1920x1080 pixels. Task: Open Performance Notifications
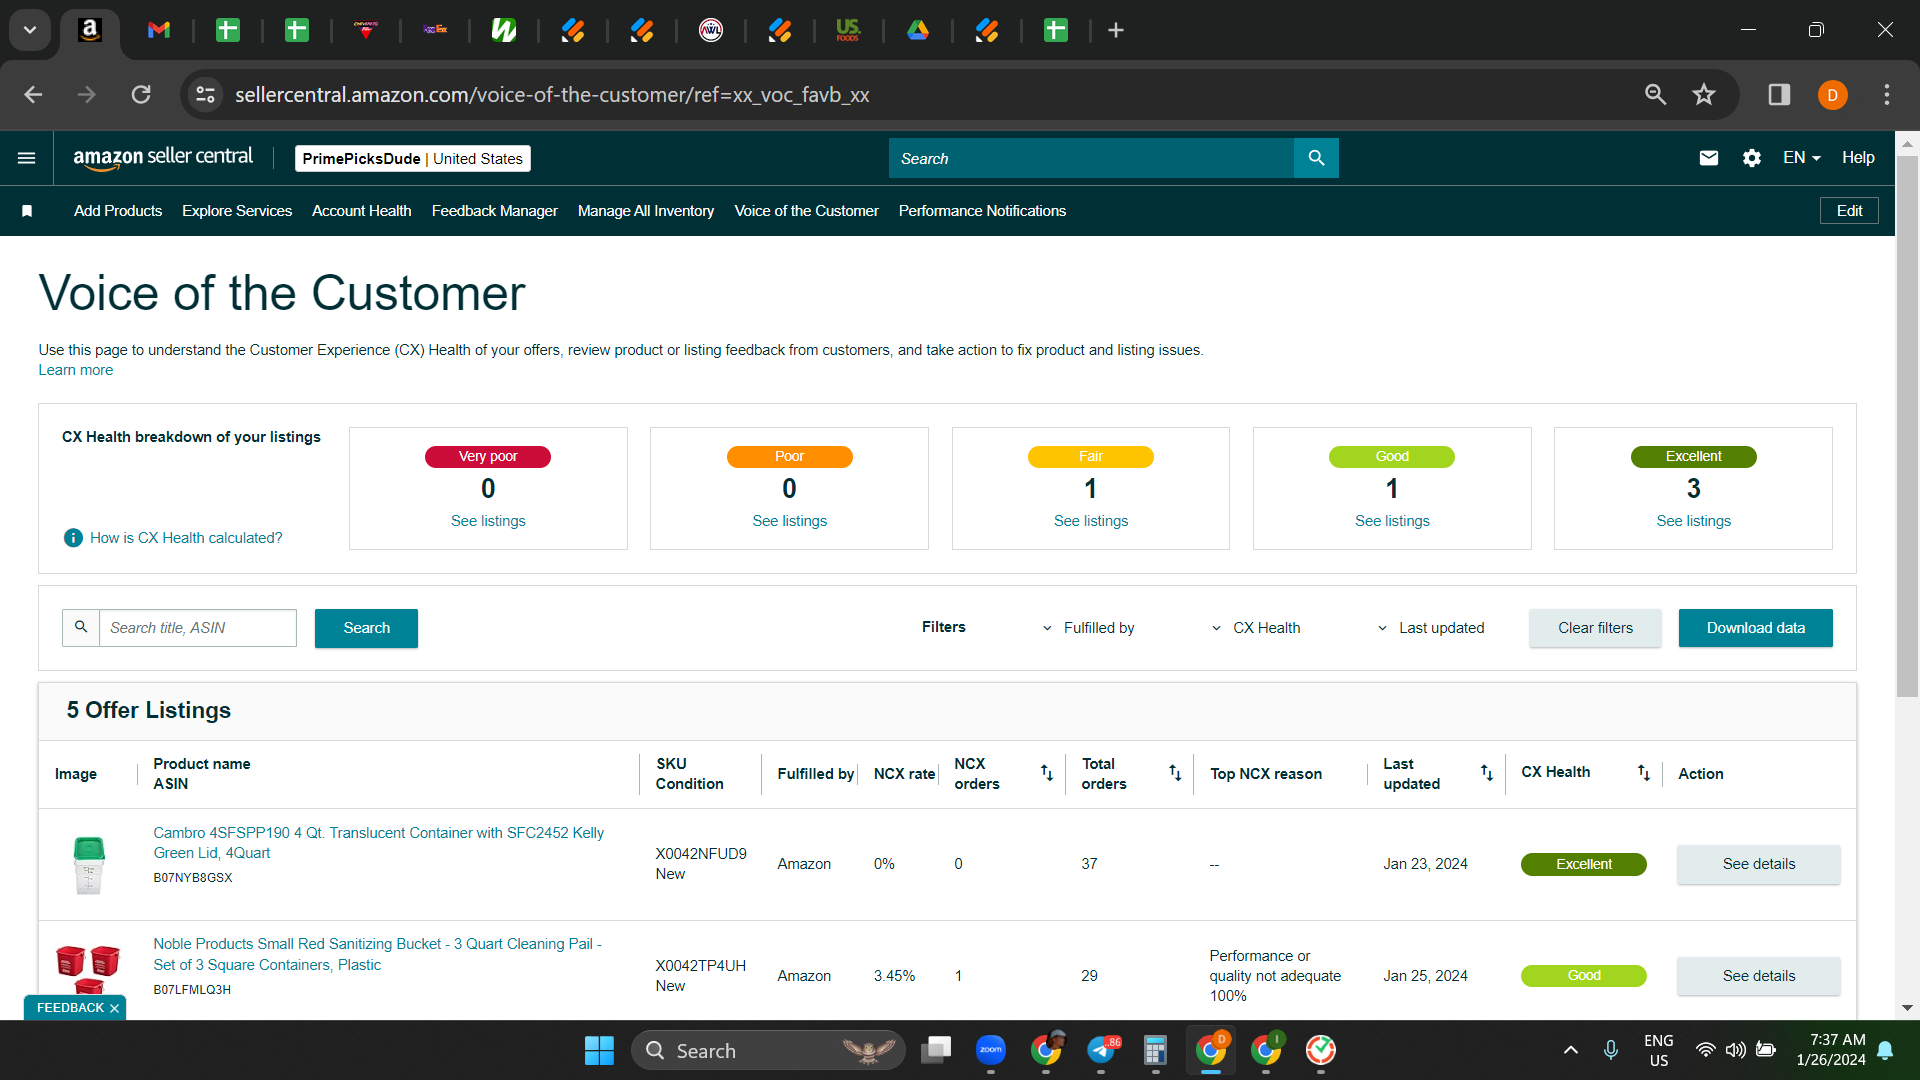(x=982, y=211)
